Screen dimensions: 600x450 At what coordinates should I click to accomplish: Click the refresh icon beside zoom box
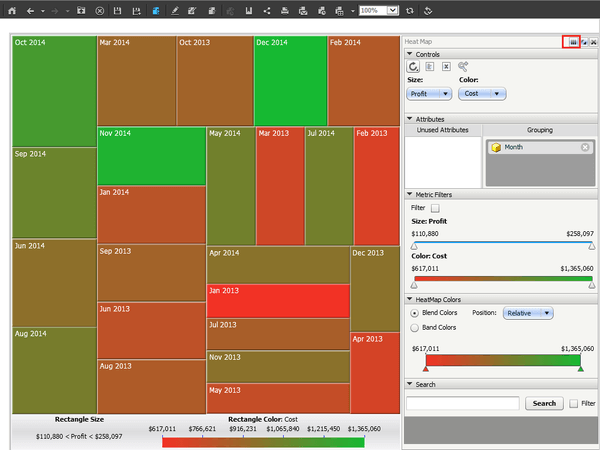tap(409, 11)
